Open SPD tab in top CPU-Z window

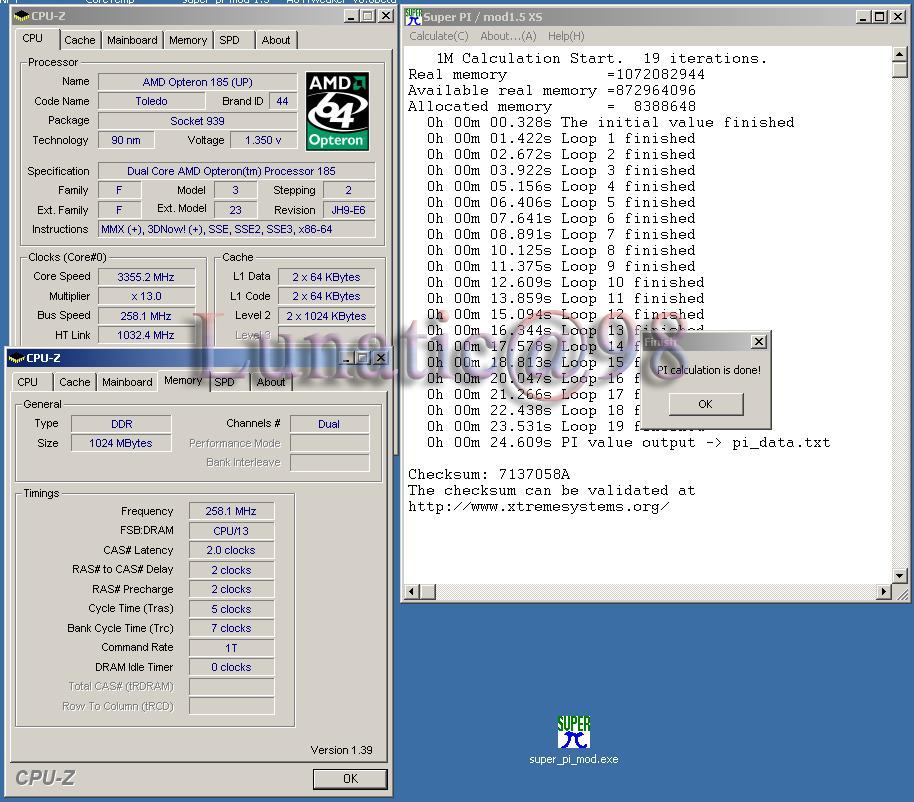pos(229,40)
